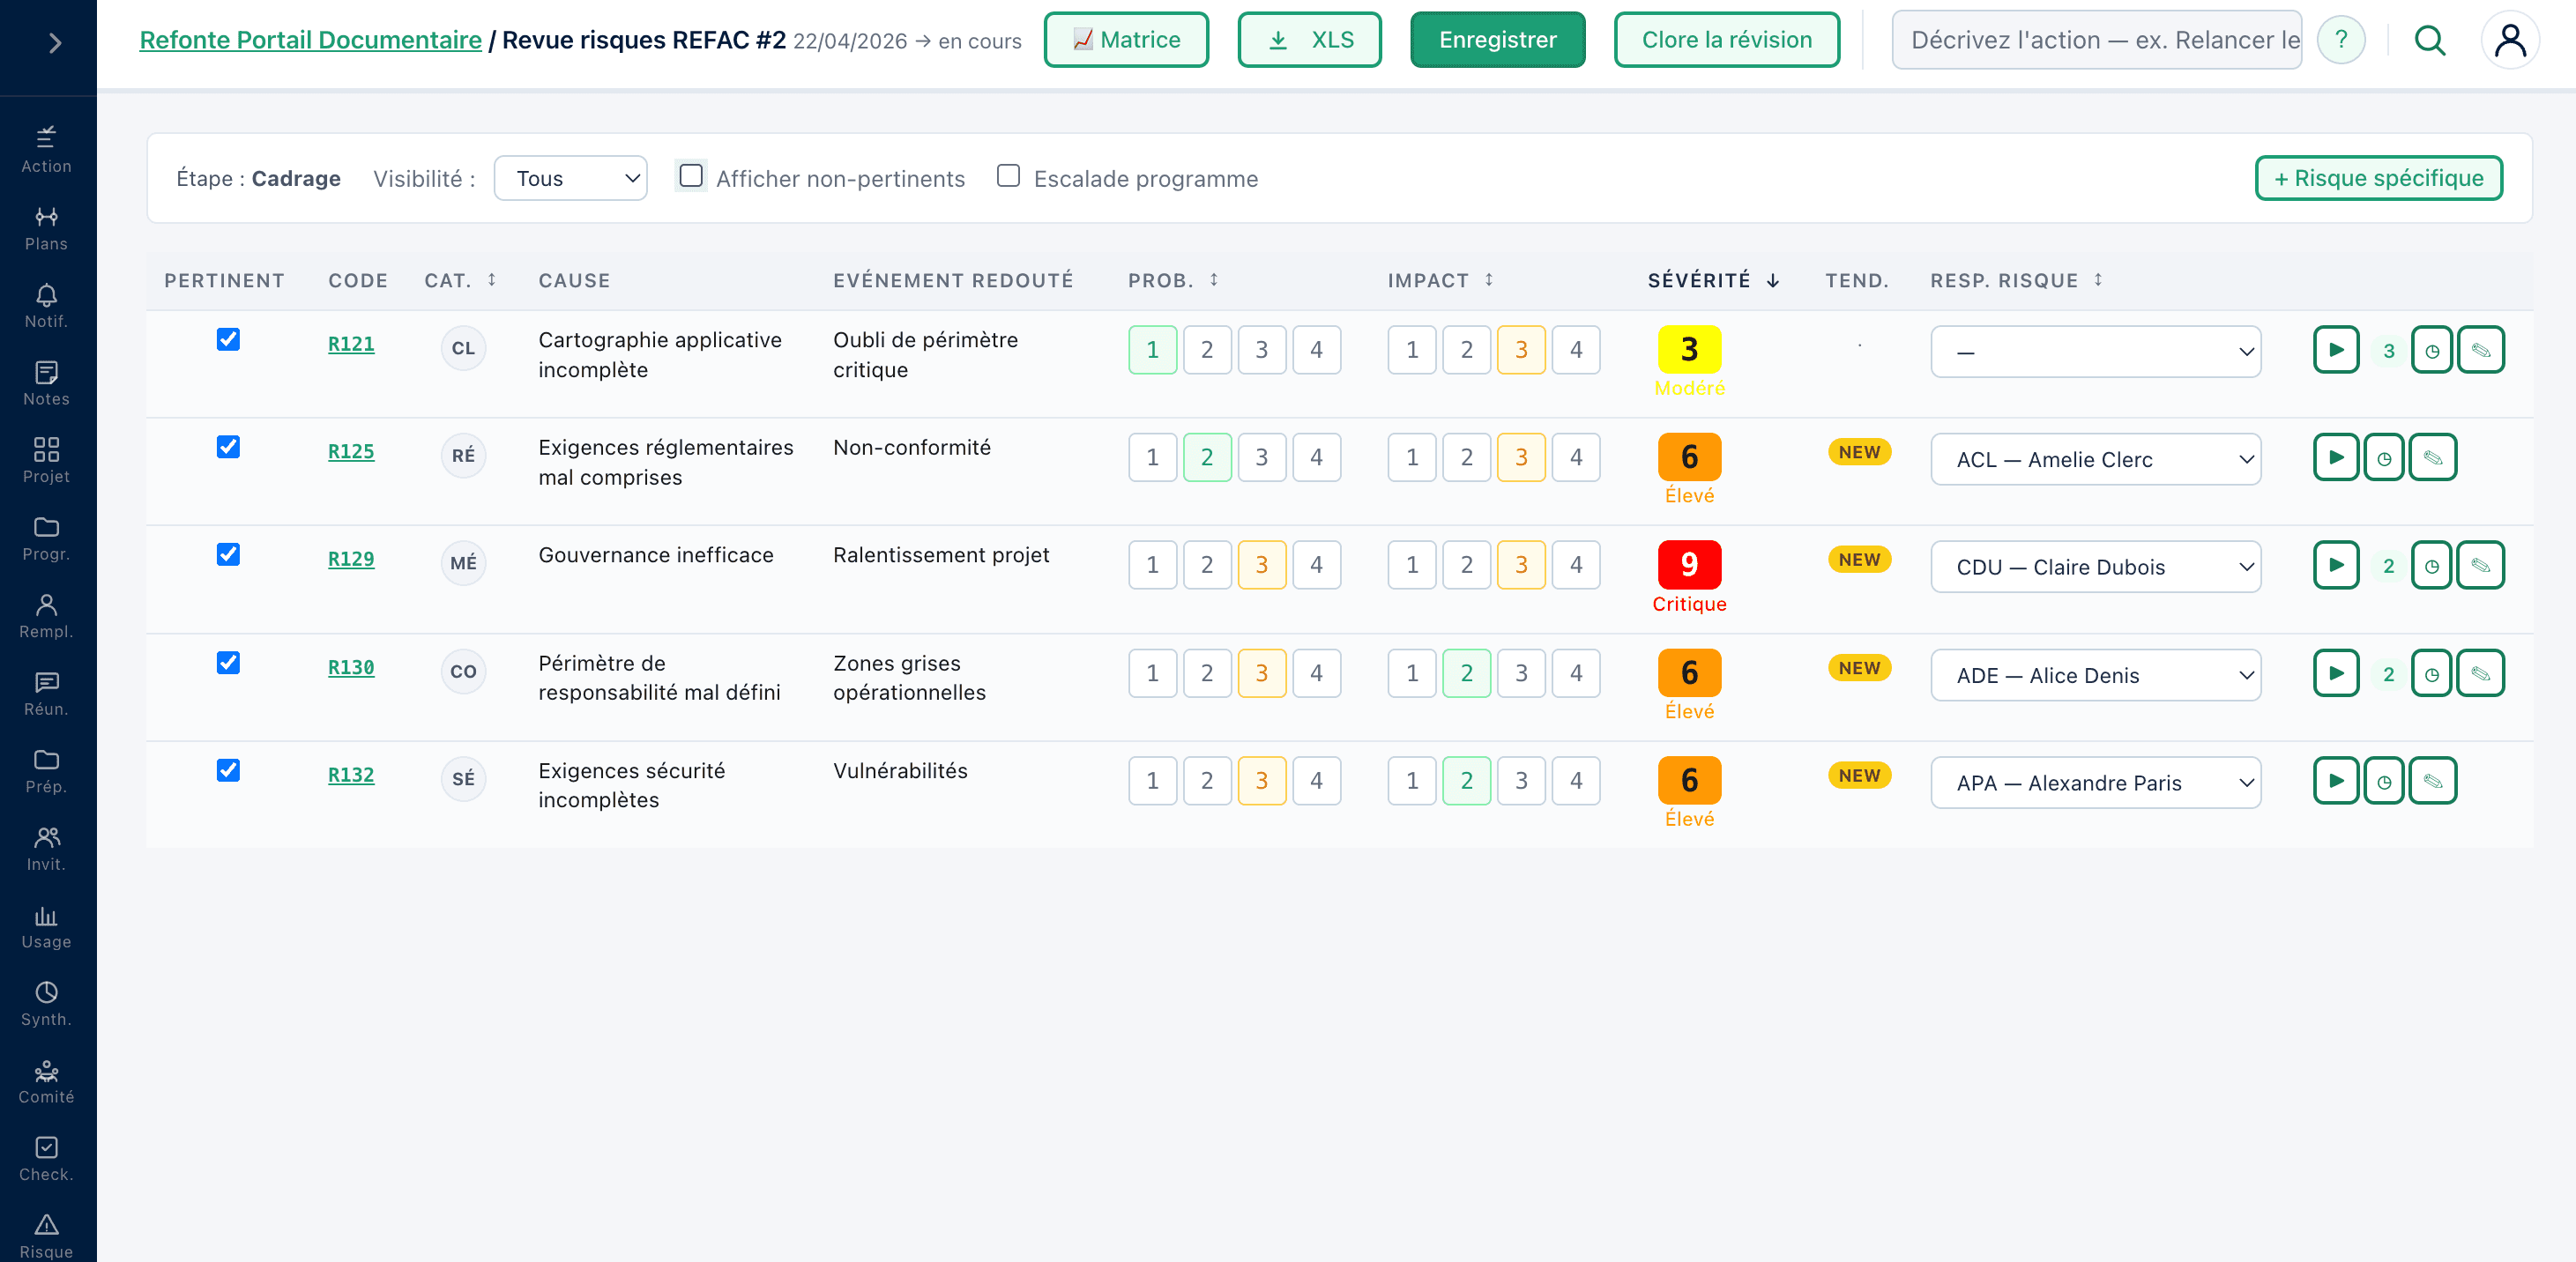Sort by the SÉVÉRITÉ column header
The height and width of the screenshot is (1262, 2576).
pyautogui.click(x=1713, y=280)
